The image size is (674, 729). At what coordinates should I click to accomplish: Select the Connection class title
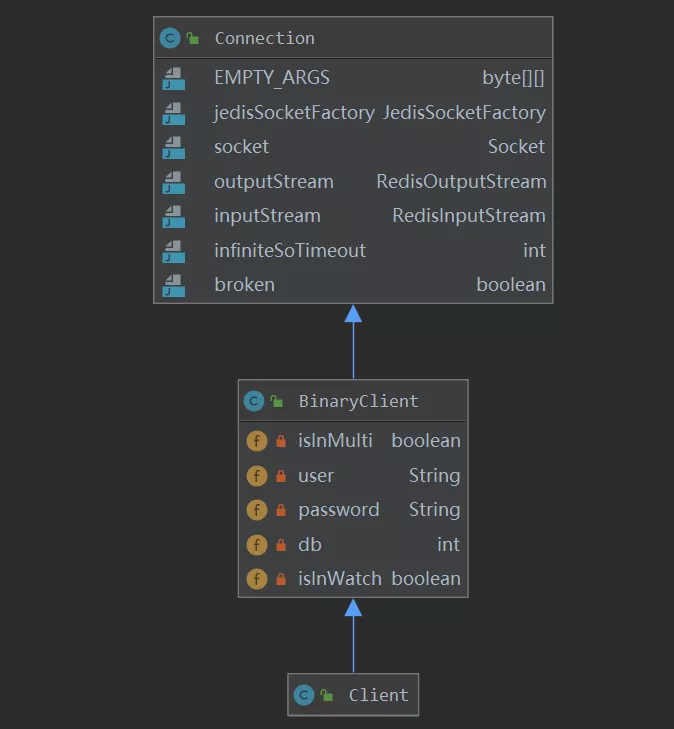click(264, 38)
